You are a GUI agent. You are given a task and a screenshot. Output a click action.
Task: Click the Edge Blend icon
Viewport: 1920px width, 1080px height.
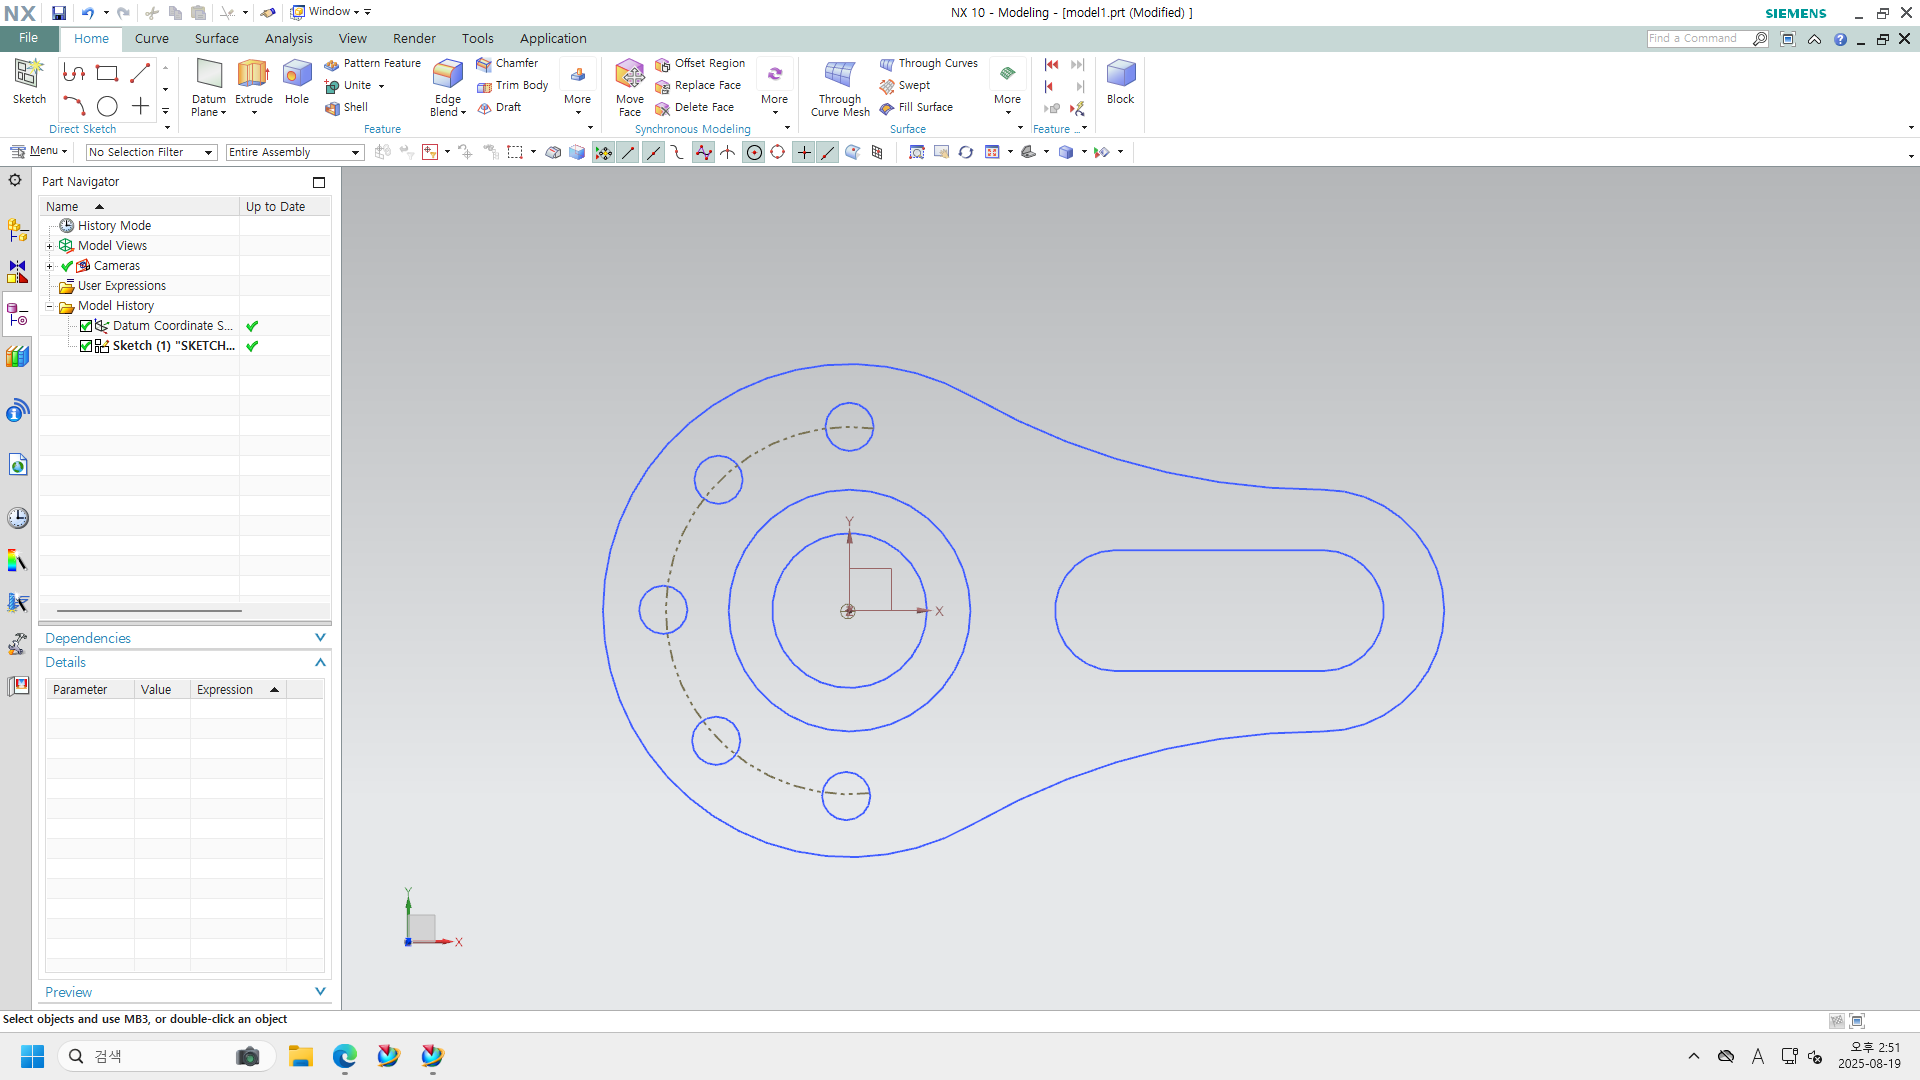coord(447,76)
